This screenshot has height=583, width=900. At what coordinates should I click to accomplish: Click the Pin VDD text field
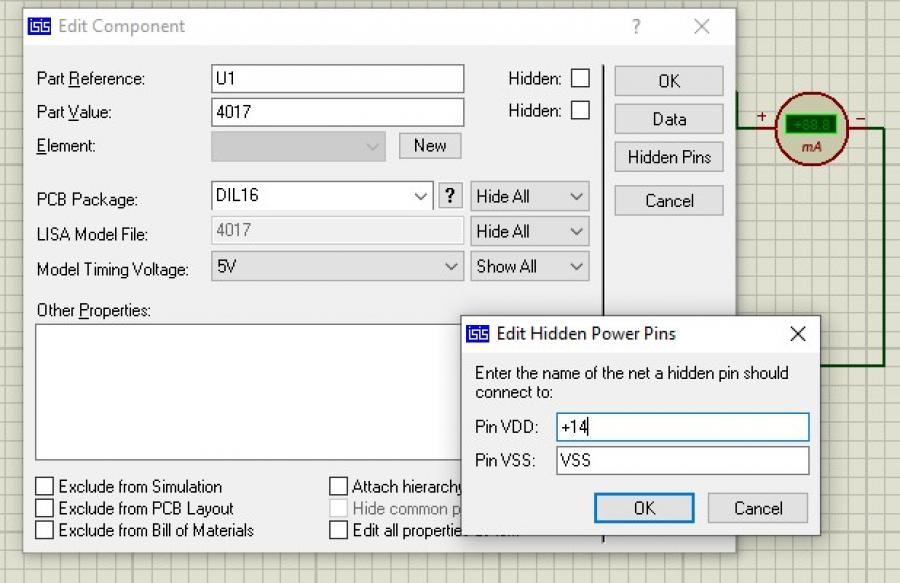pyautogui.click(x=682, y=427)
